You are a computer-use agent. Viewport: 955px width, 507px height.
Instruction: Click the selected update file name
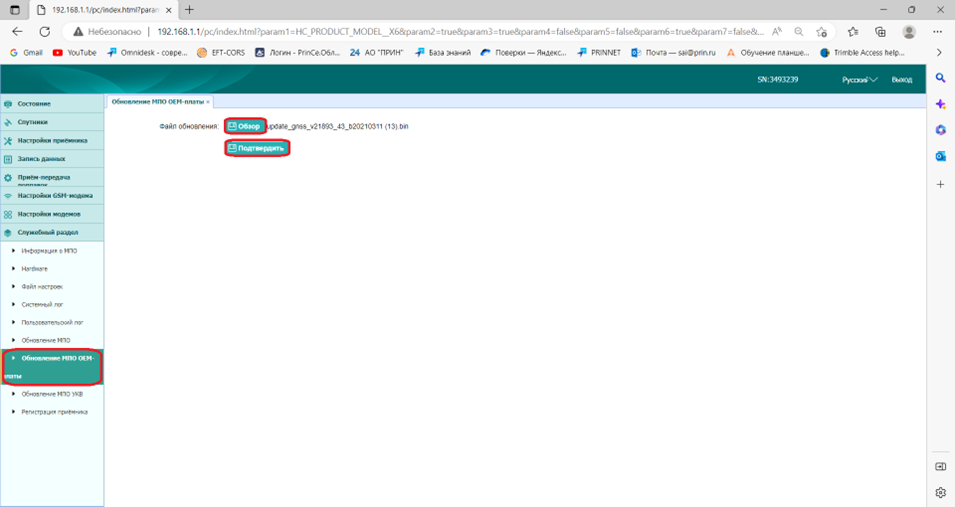pyautogui.click(x=337, y=126)
